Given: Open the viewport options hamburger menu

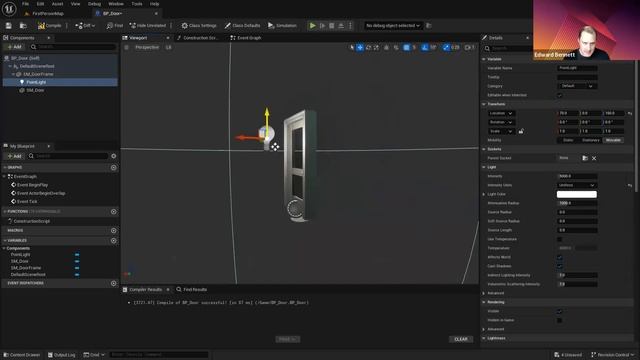Looking at the screenshot, I should point(127,47).
